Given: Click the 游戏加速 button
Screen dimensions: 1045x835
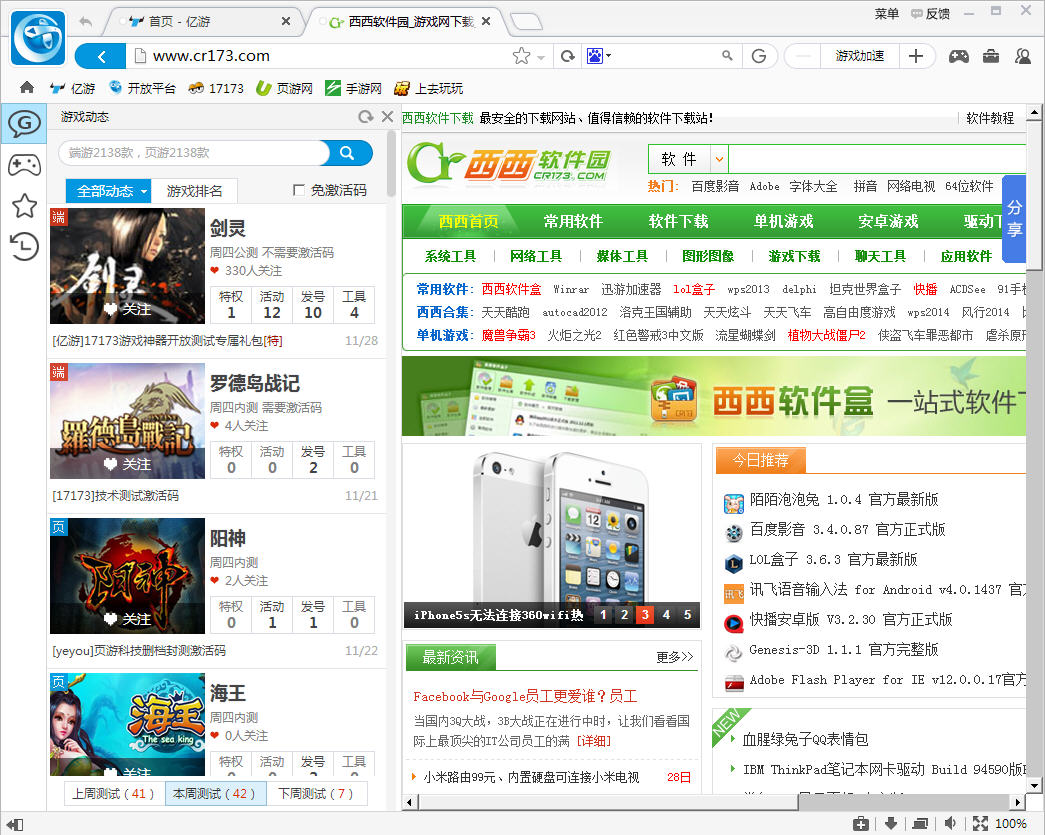Looking at the screenshot, I should tap(860, 56).
